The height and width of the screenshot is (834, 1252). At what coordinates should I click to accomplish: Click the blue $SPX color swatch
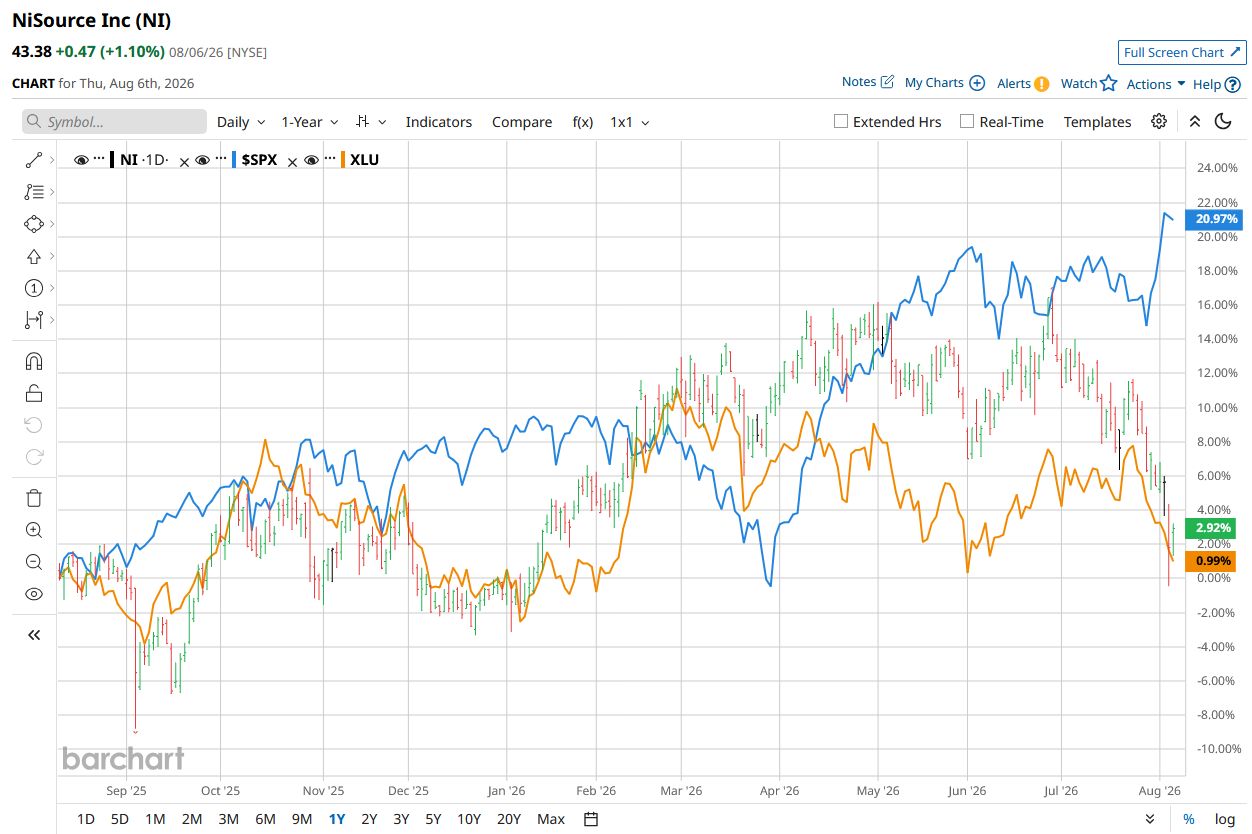tap(233, 159)
